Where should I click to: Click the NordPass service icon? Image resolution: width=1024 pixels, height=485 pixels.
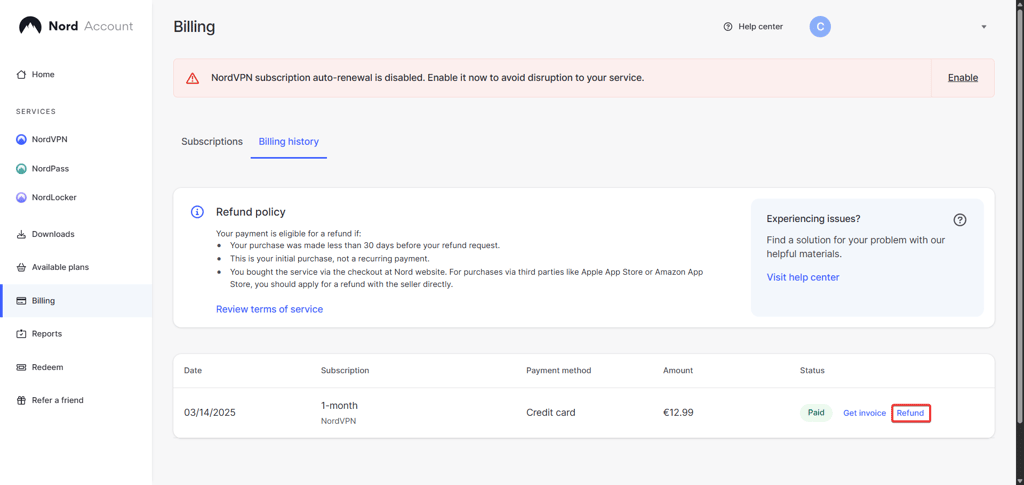tap(21, 168)
